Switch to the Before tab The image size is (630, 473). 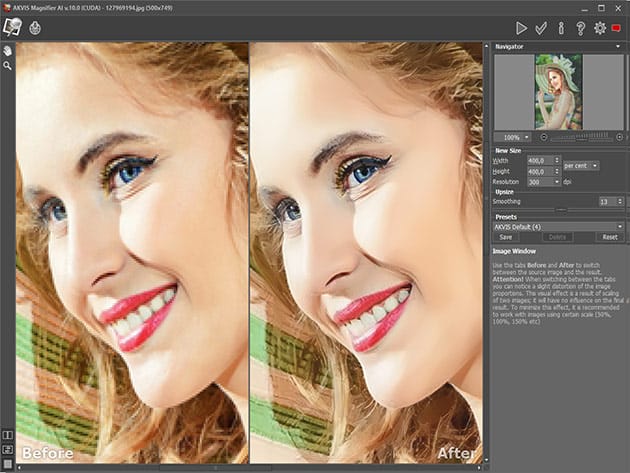coord(46,453)
